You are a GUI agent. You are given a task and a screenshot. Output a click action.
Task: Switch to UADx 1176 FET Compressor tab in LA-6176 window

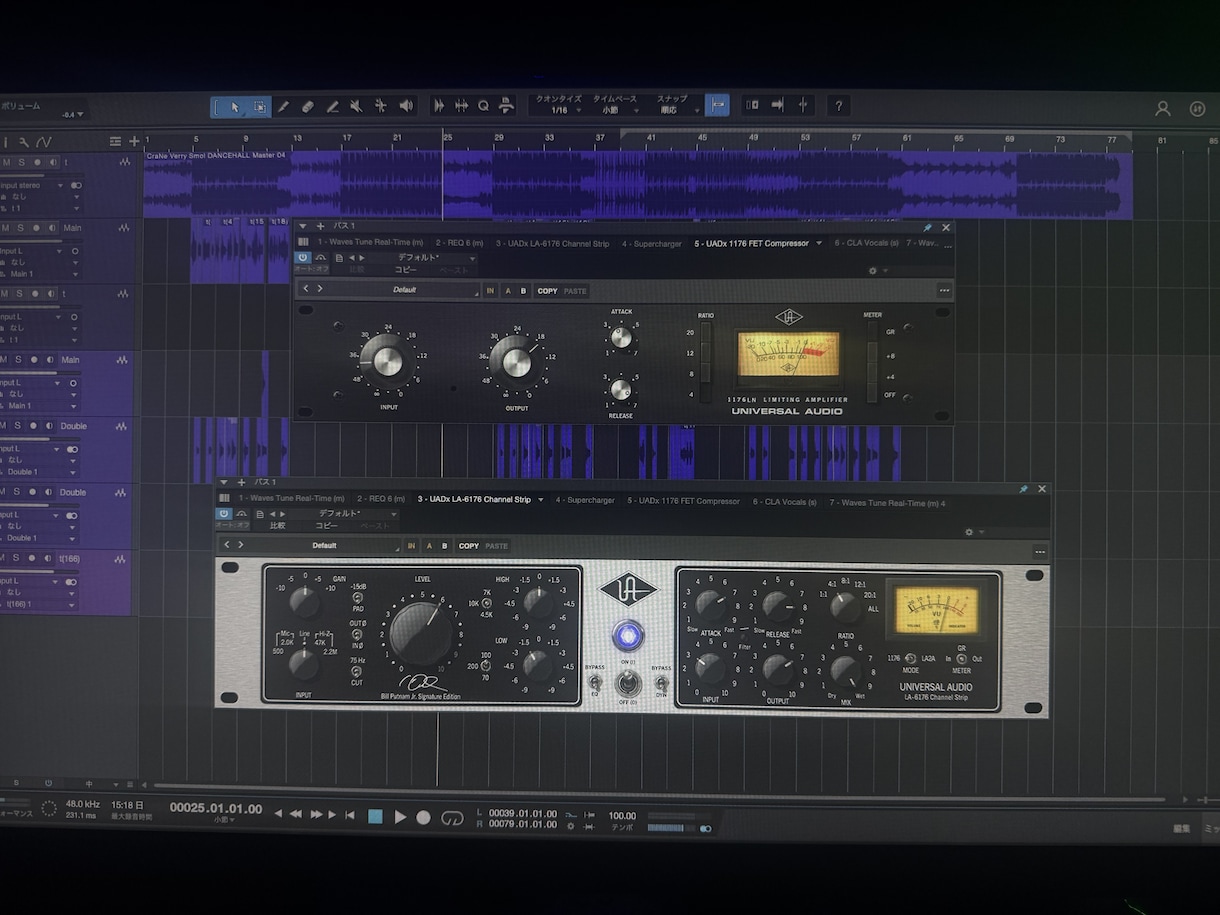click(683, 501)
